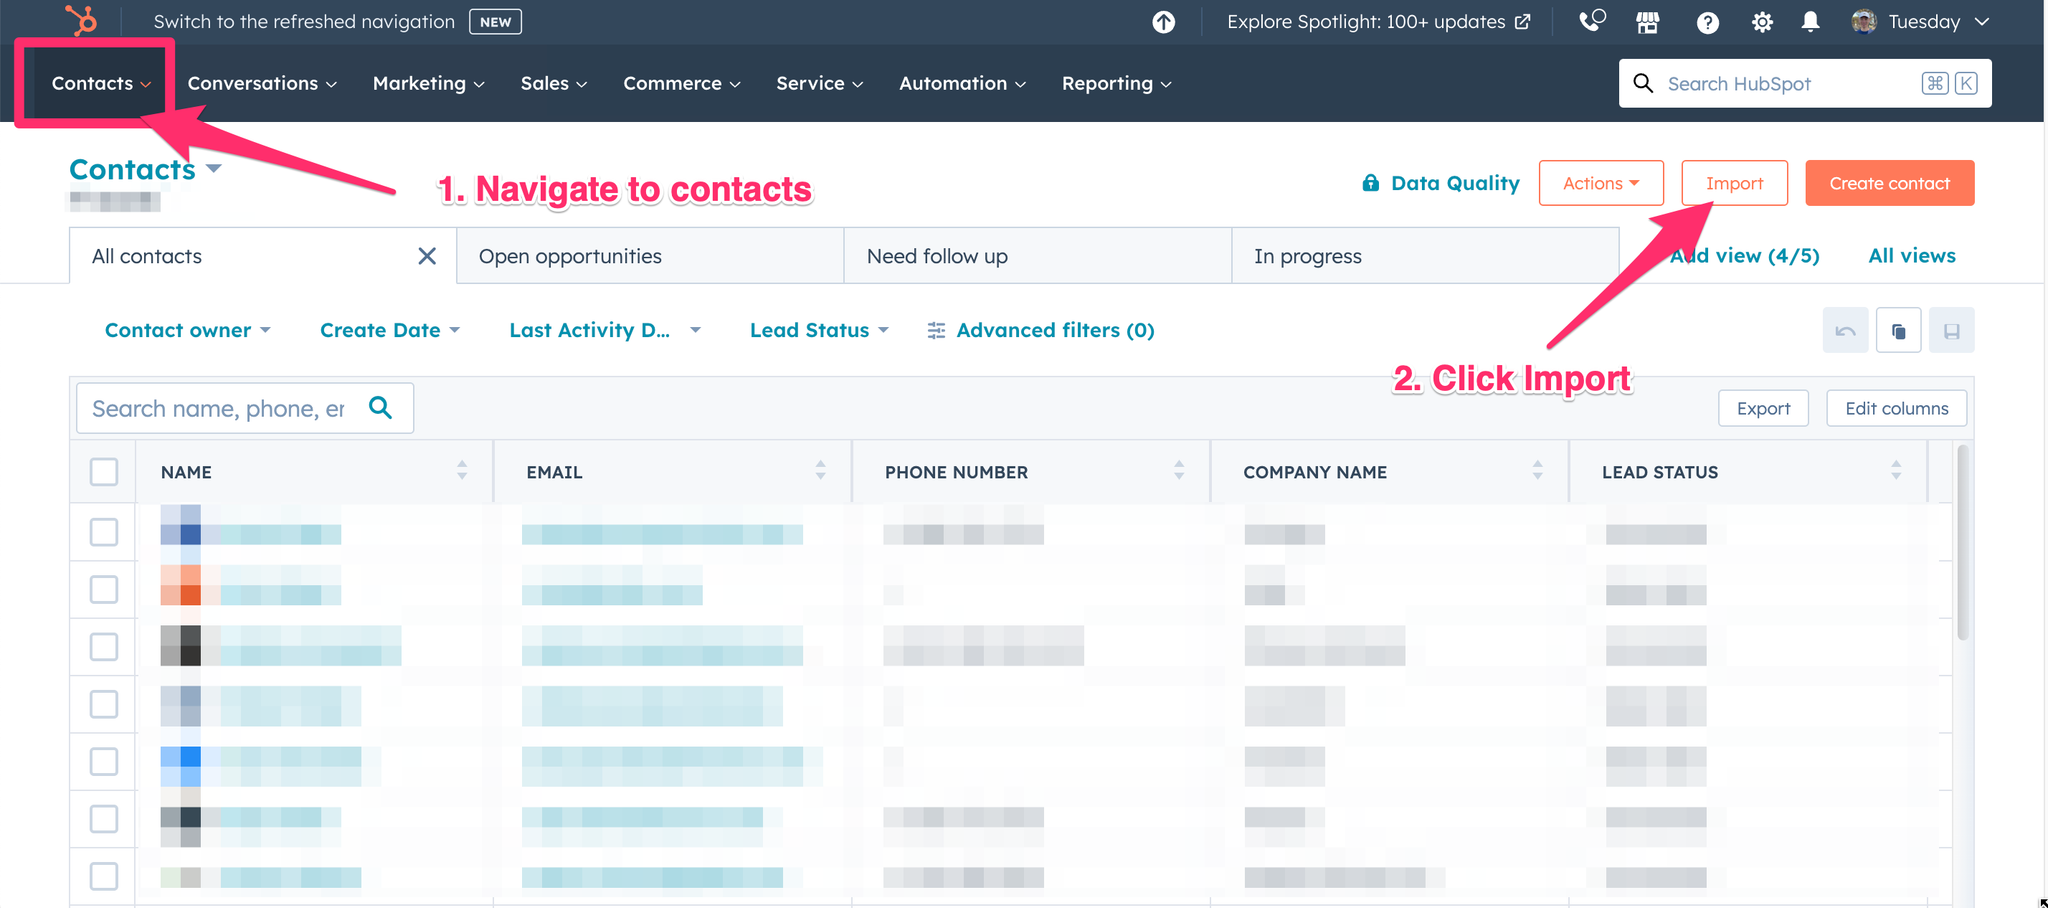Open the Create Date filter dropdown

coord(390,330)
